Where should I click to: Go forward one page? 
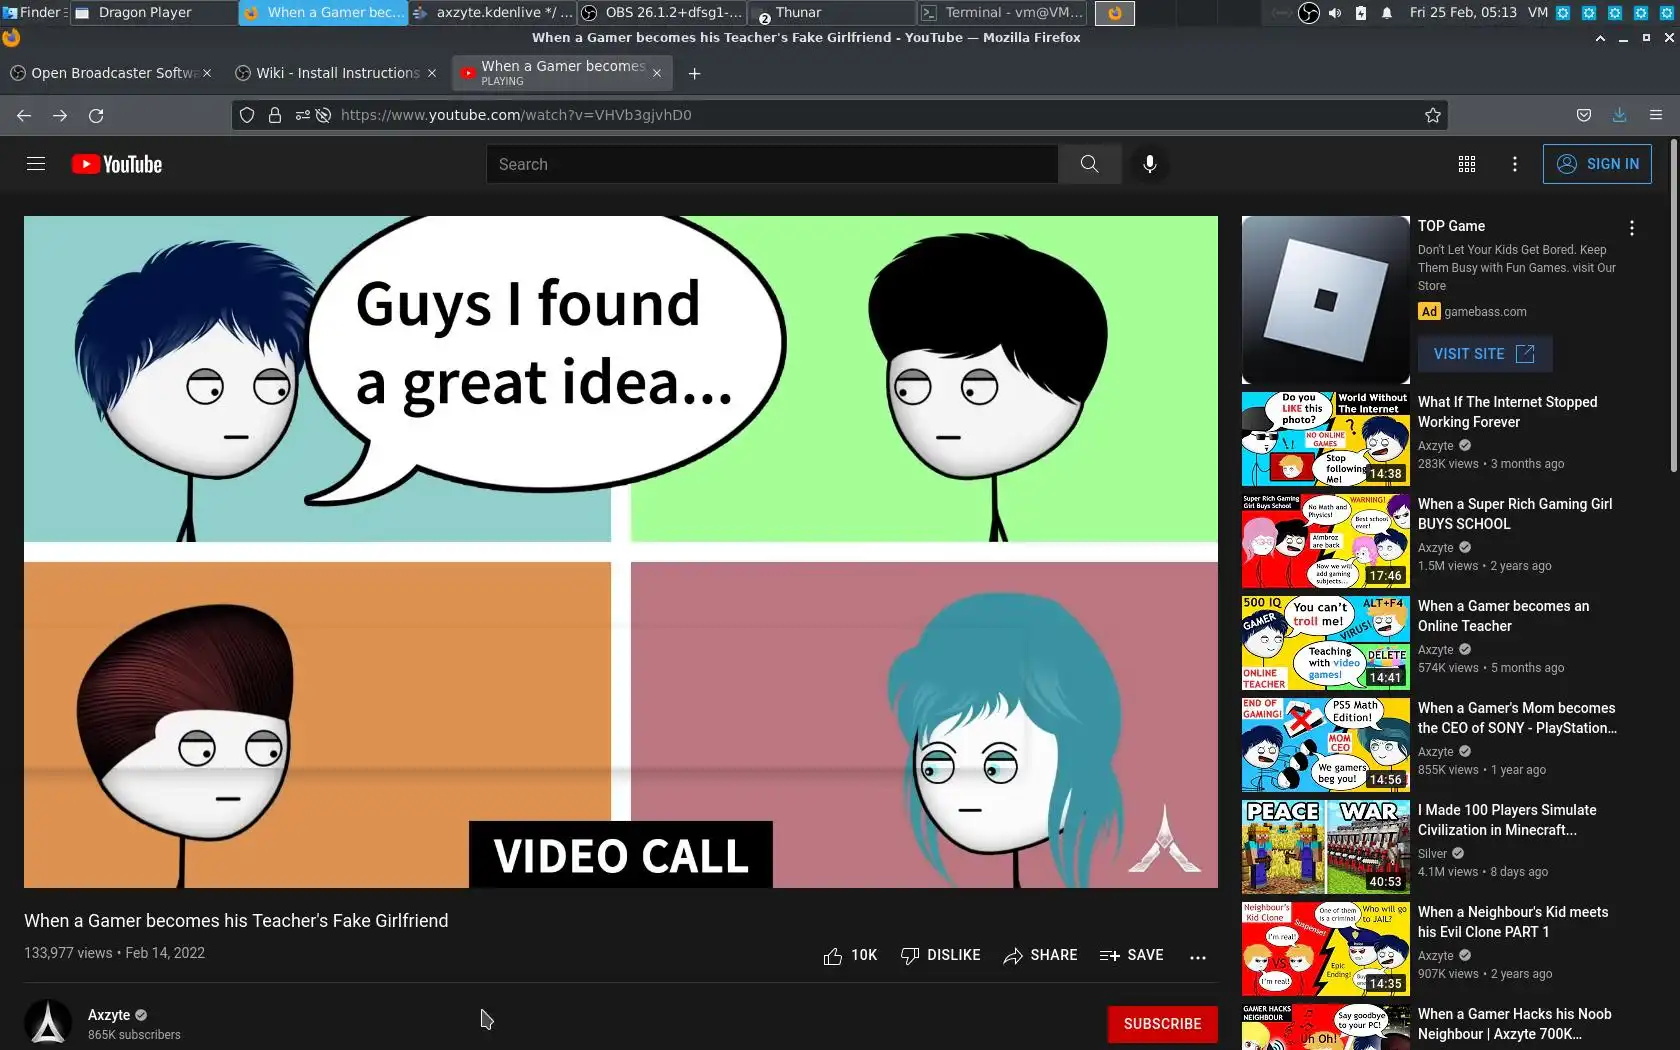tap(60, 115)
